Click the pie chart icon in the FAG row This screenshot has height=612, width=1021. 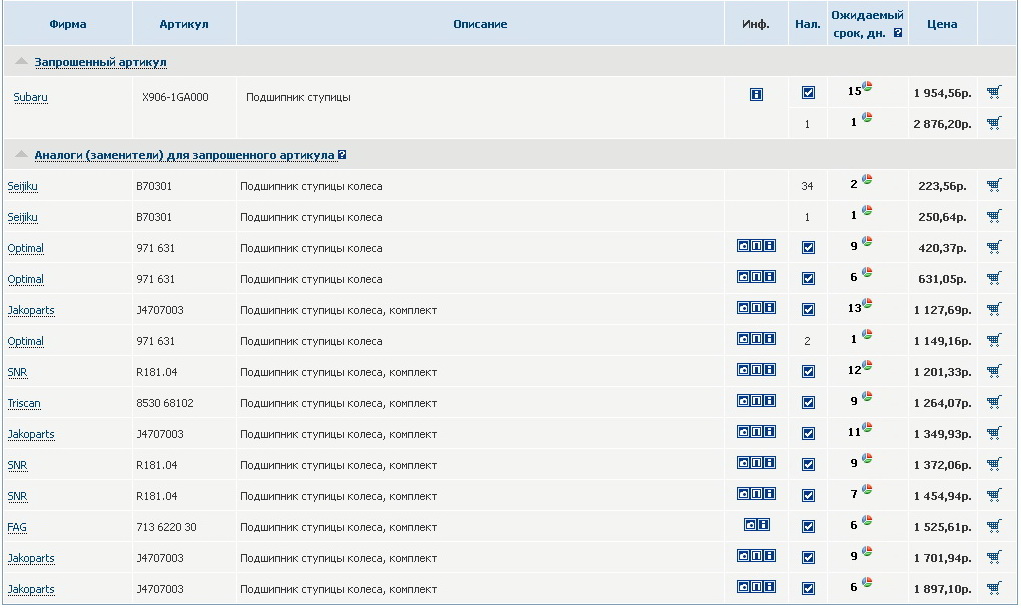(x=867, y=521)
